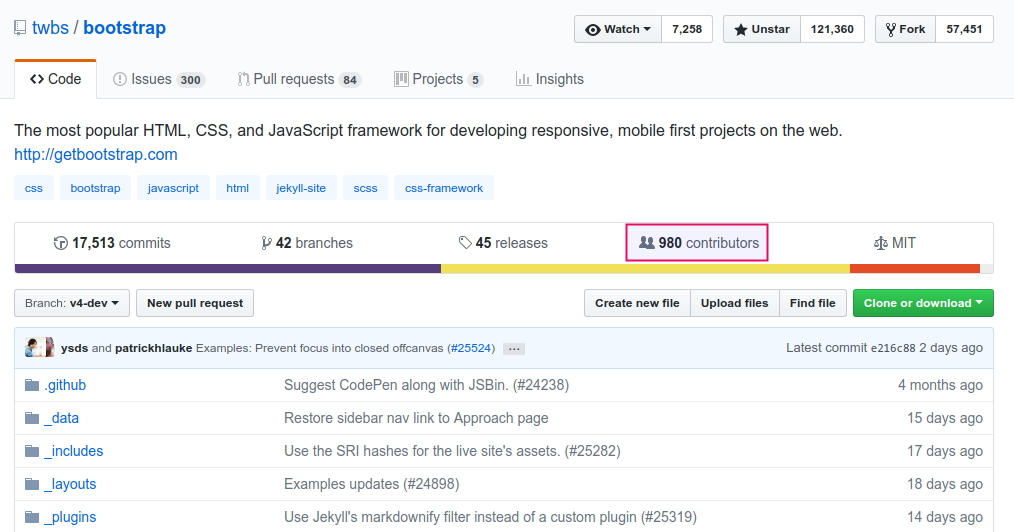Open the Pull requests tab

[x=299, y=79]
